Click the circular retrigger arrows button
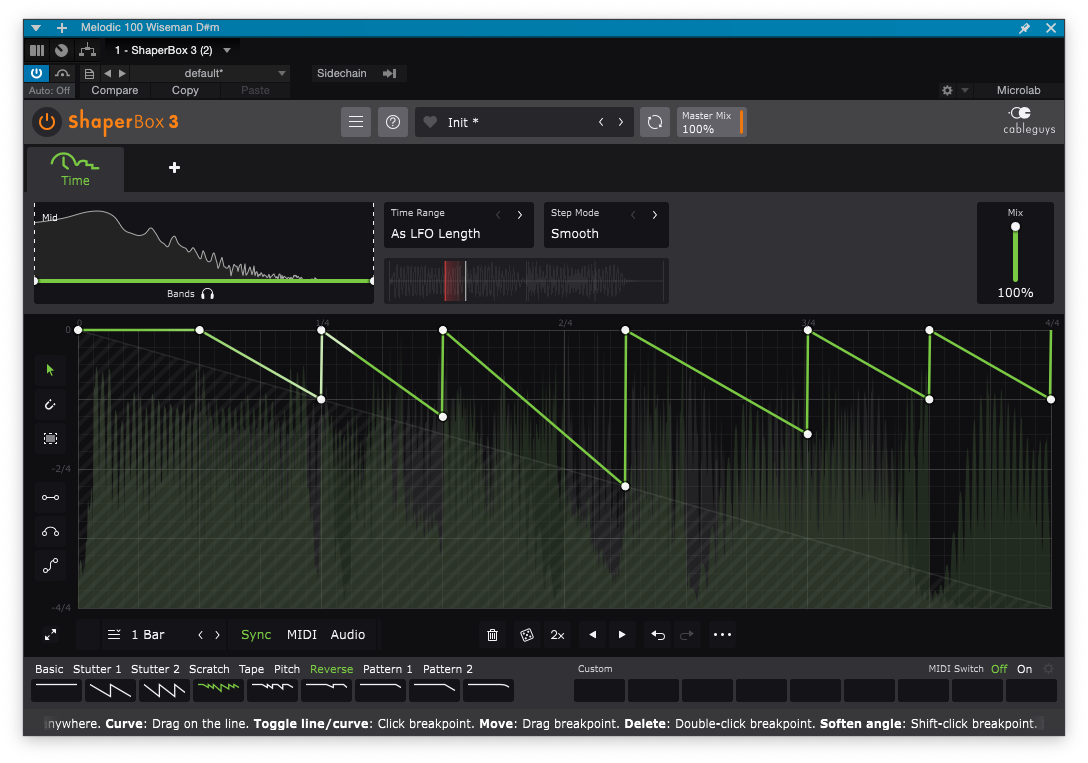The height and width of the screenshot is (763, 1088). point(654,122)
